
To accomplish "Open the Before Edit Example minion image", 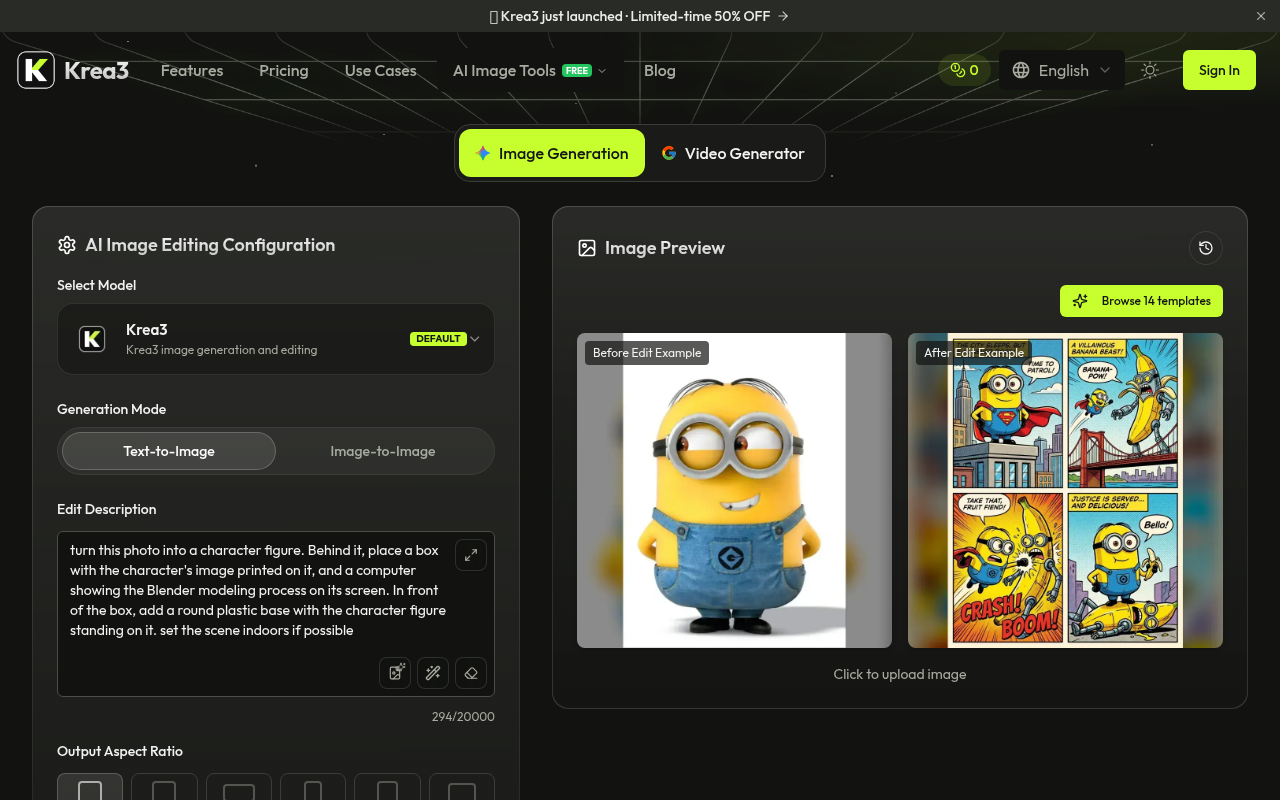I will coord(734,490).
